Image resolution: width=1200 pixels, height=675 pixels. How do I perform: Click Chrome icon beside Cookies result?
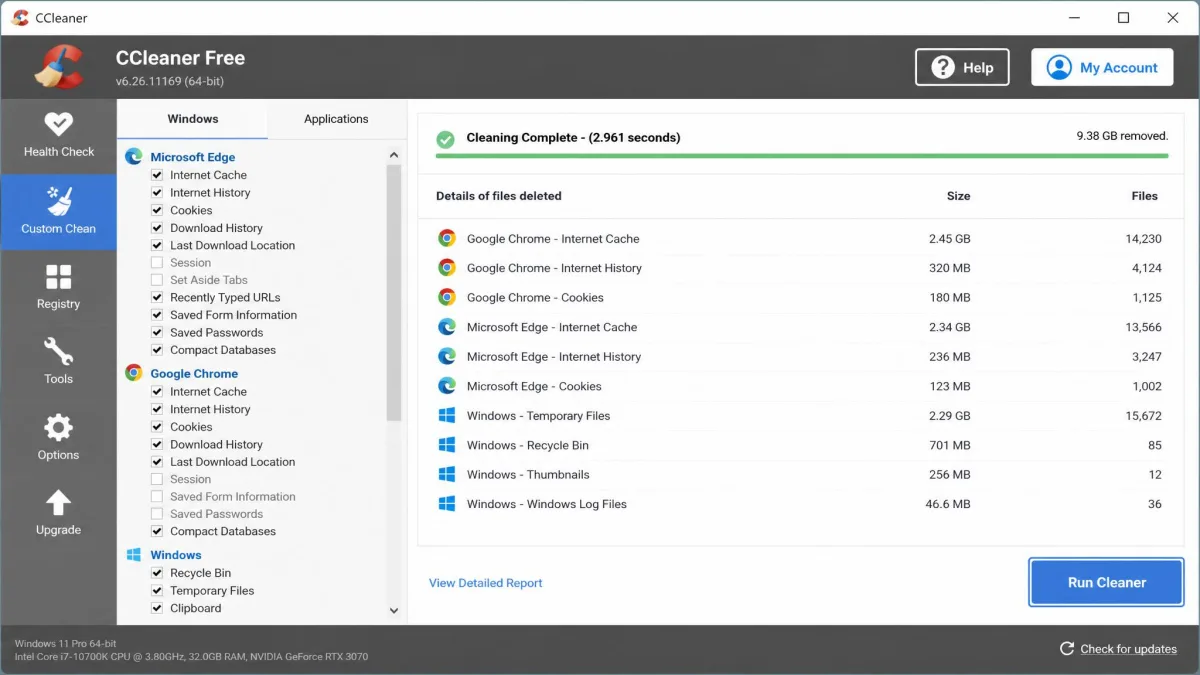[x=447, y=297]
